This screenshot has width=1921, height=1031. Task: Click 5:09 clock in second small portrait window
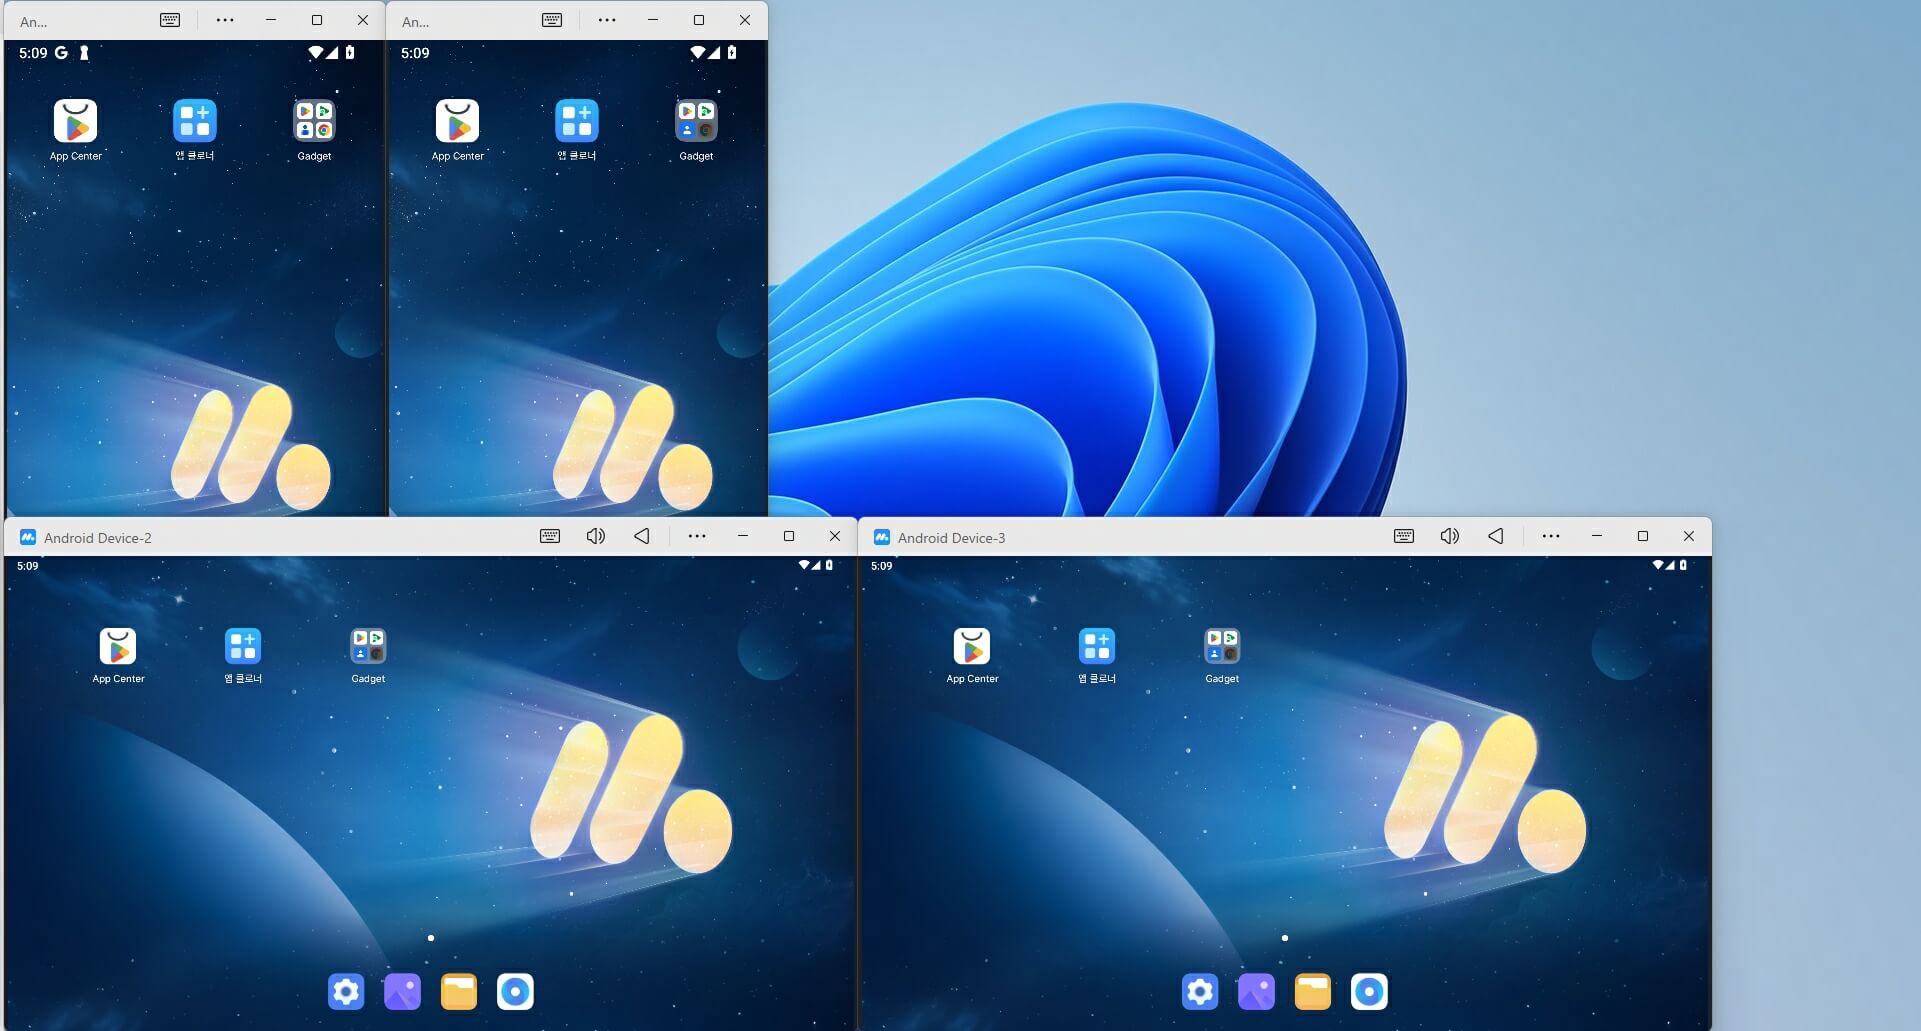(x=415, y=53)
